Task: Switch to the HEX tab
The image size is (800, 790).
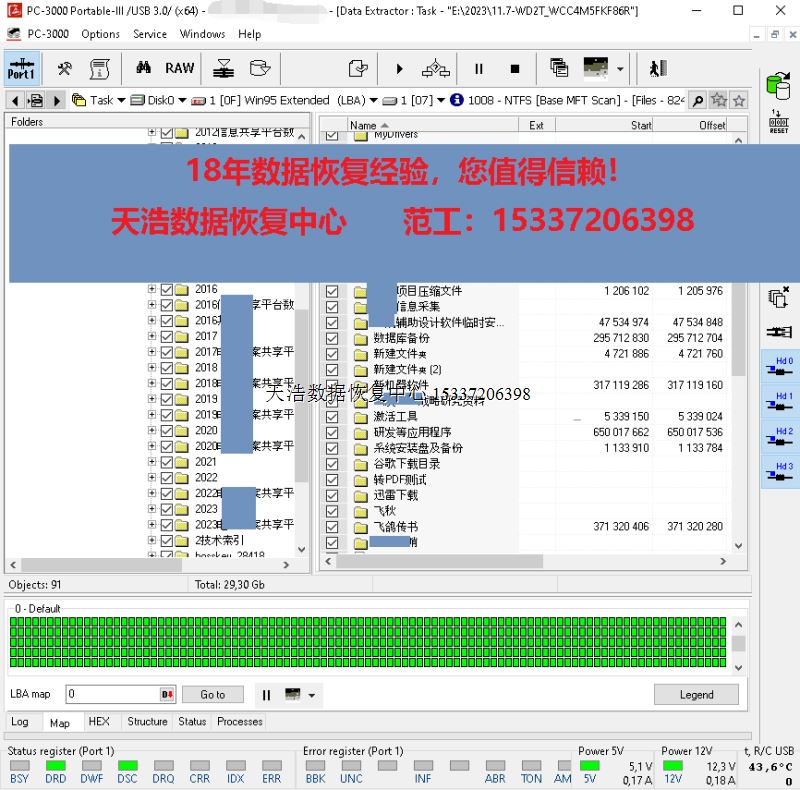Action: point(99,721)
